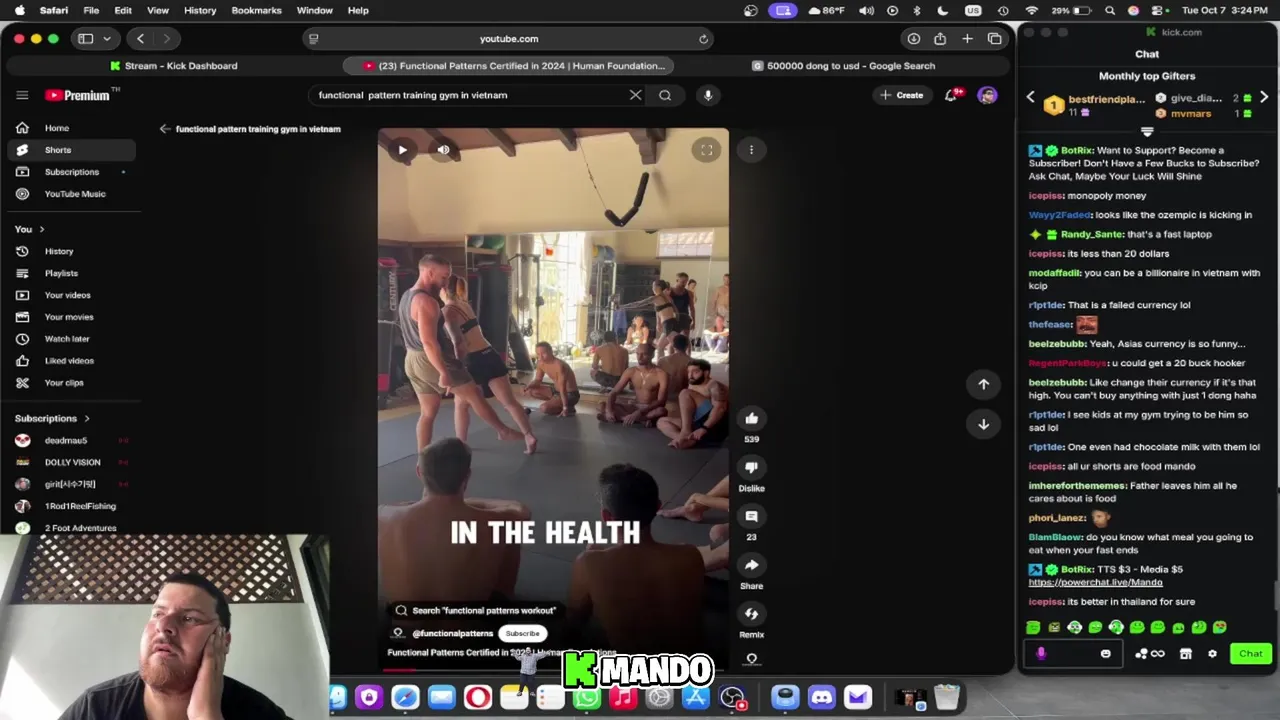Go back from functional pattern search results
1280x720 pixels.
[x=165, y=129]
